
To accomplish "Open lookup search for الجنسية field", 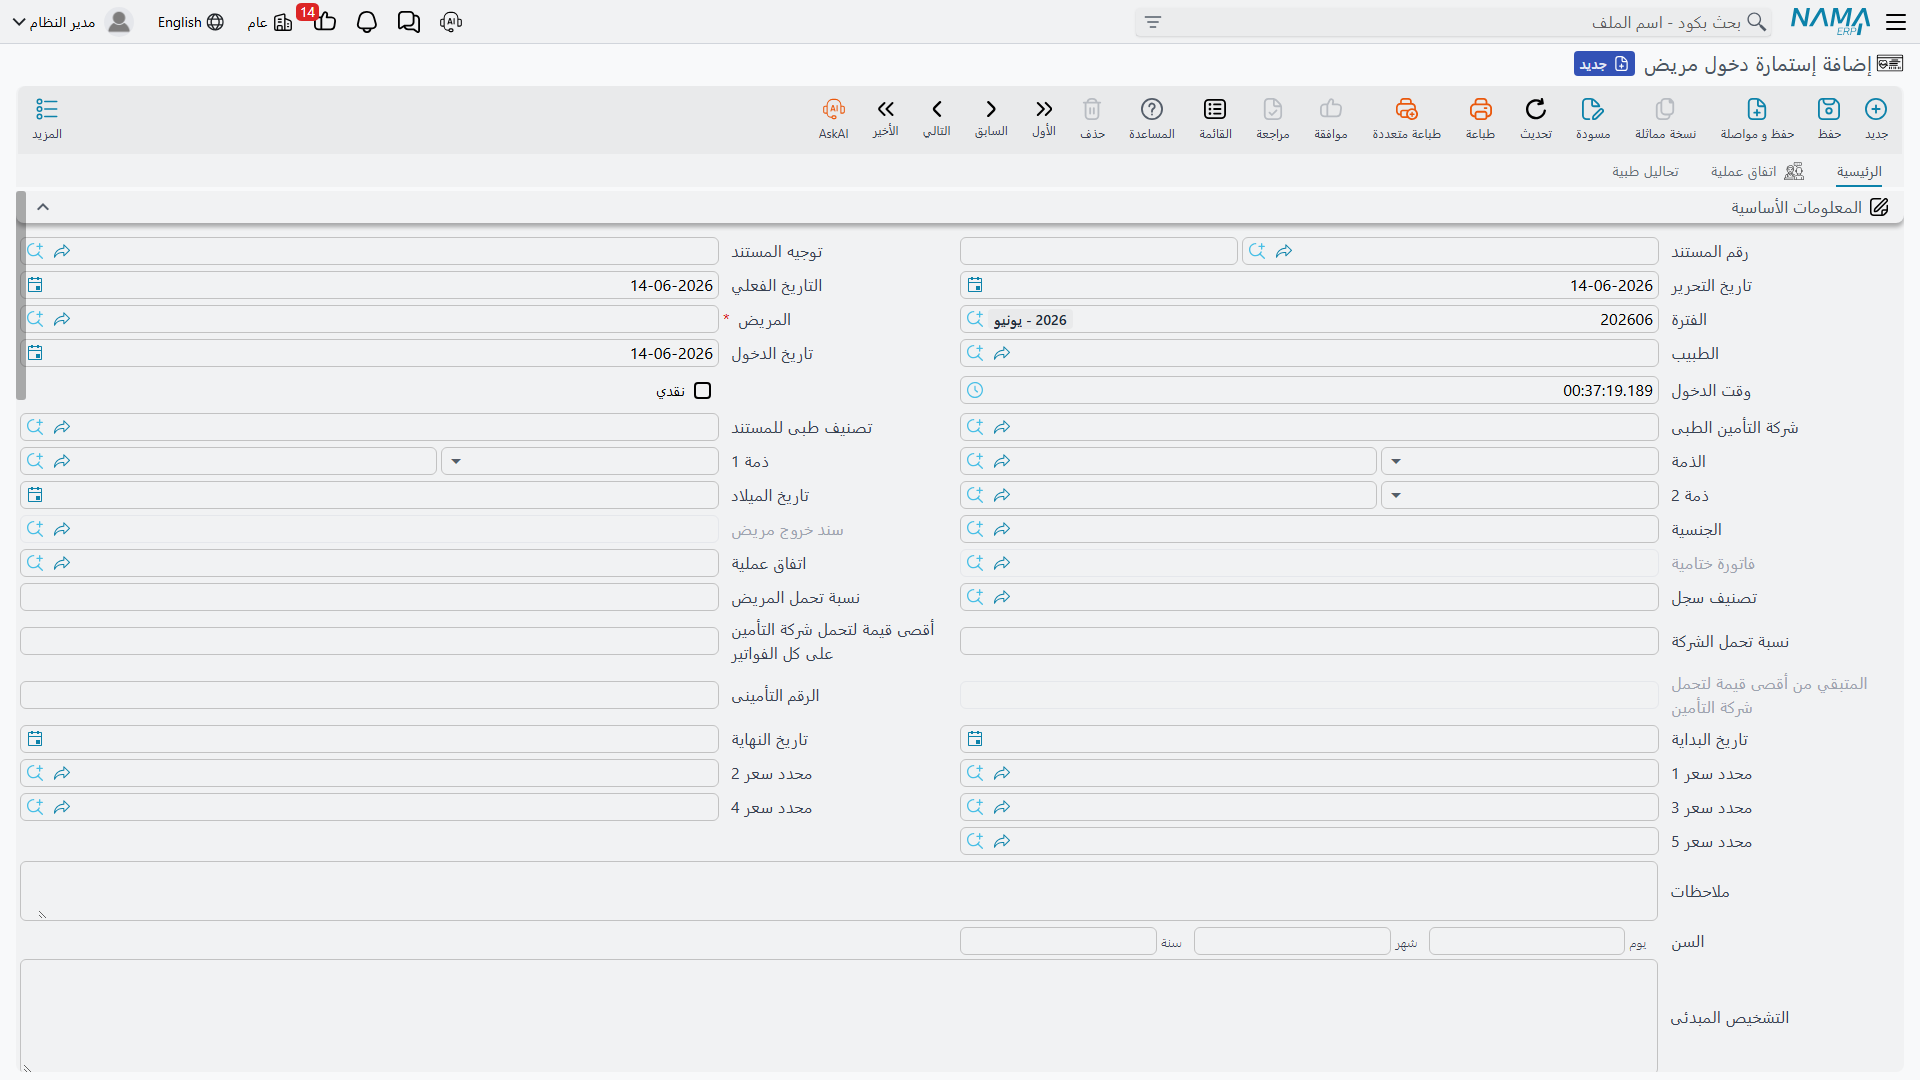I will 975,529.
